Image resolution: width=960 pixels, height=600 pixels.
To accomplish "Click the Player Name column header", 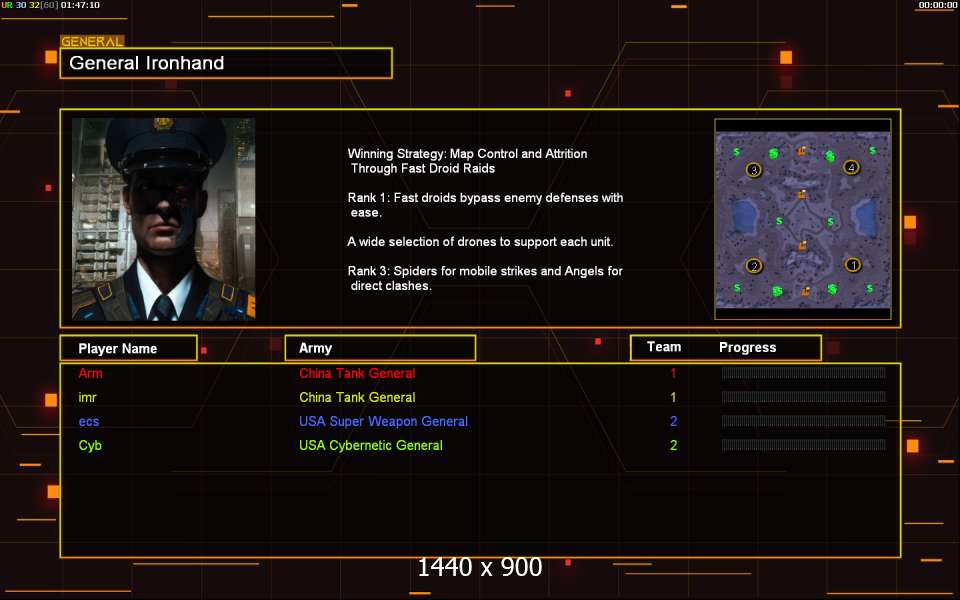I will pyautogui.click(x=129, y=348).
